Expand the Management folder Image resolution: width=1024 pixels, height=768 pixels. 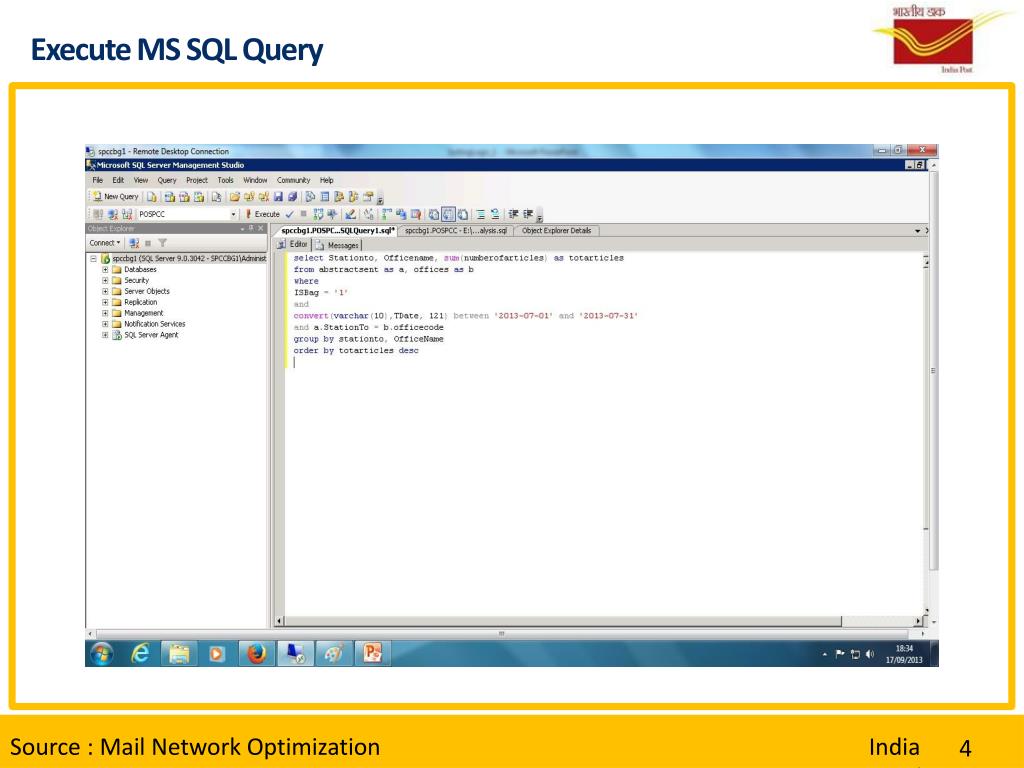[104, 313]
